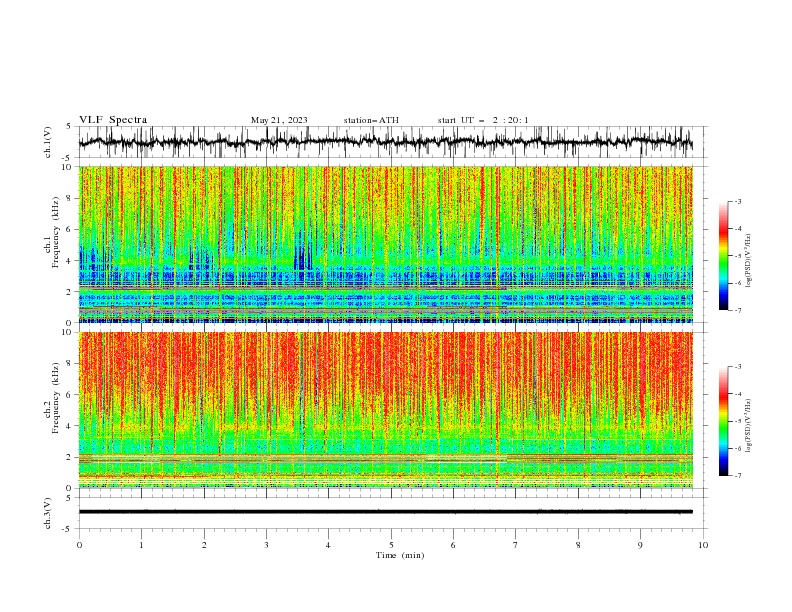Click the "start UT = 2 :20: 1" text
The height and width of the screenshot is (612, 792).
click(x=483, y=120)
